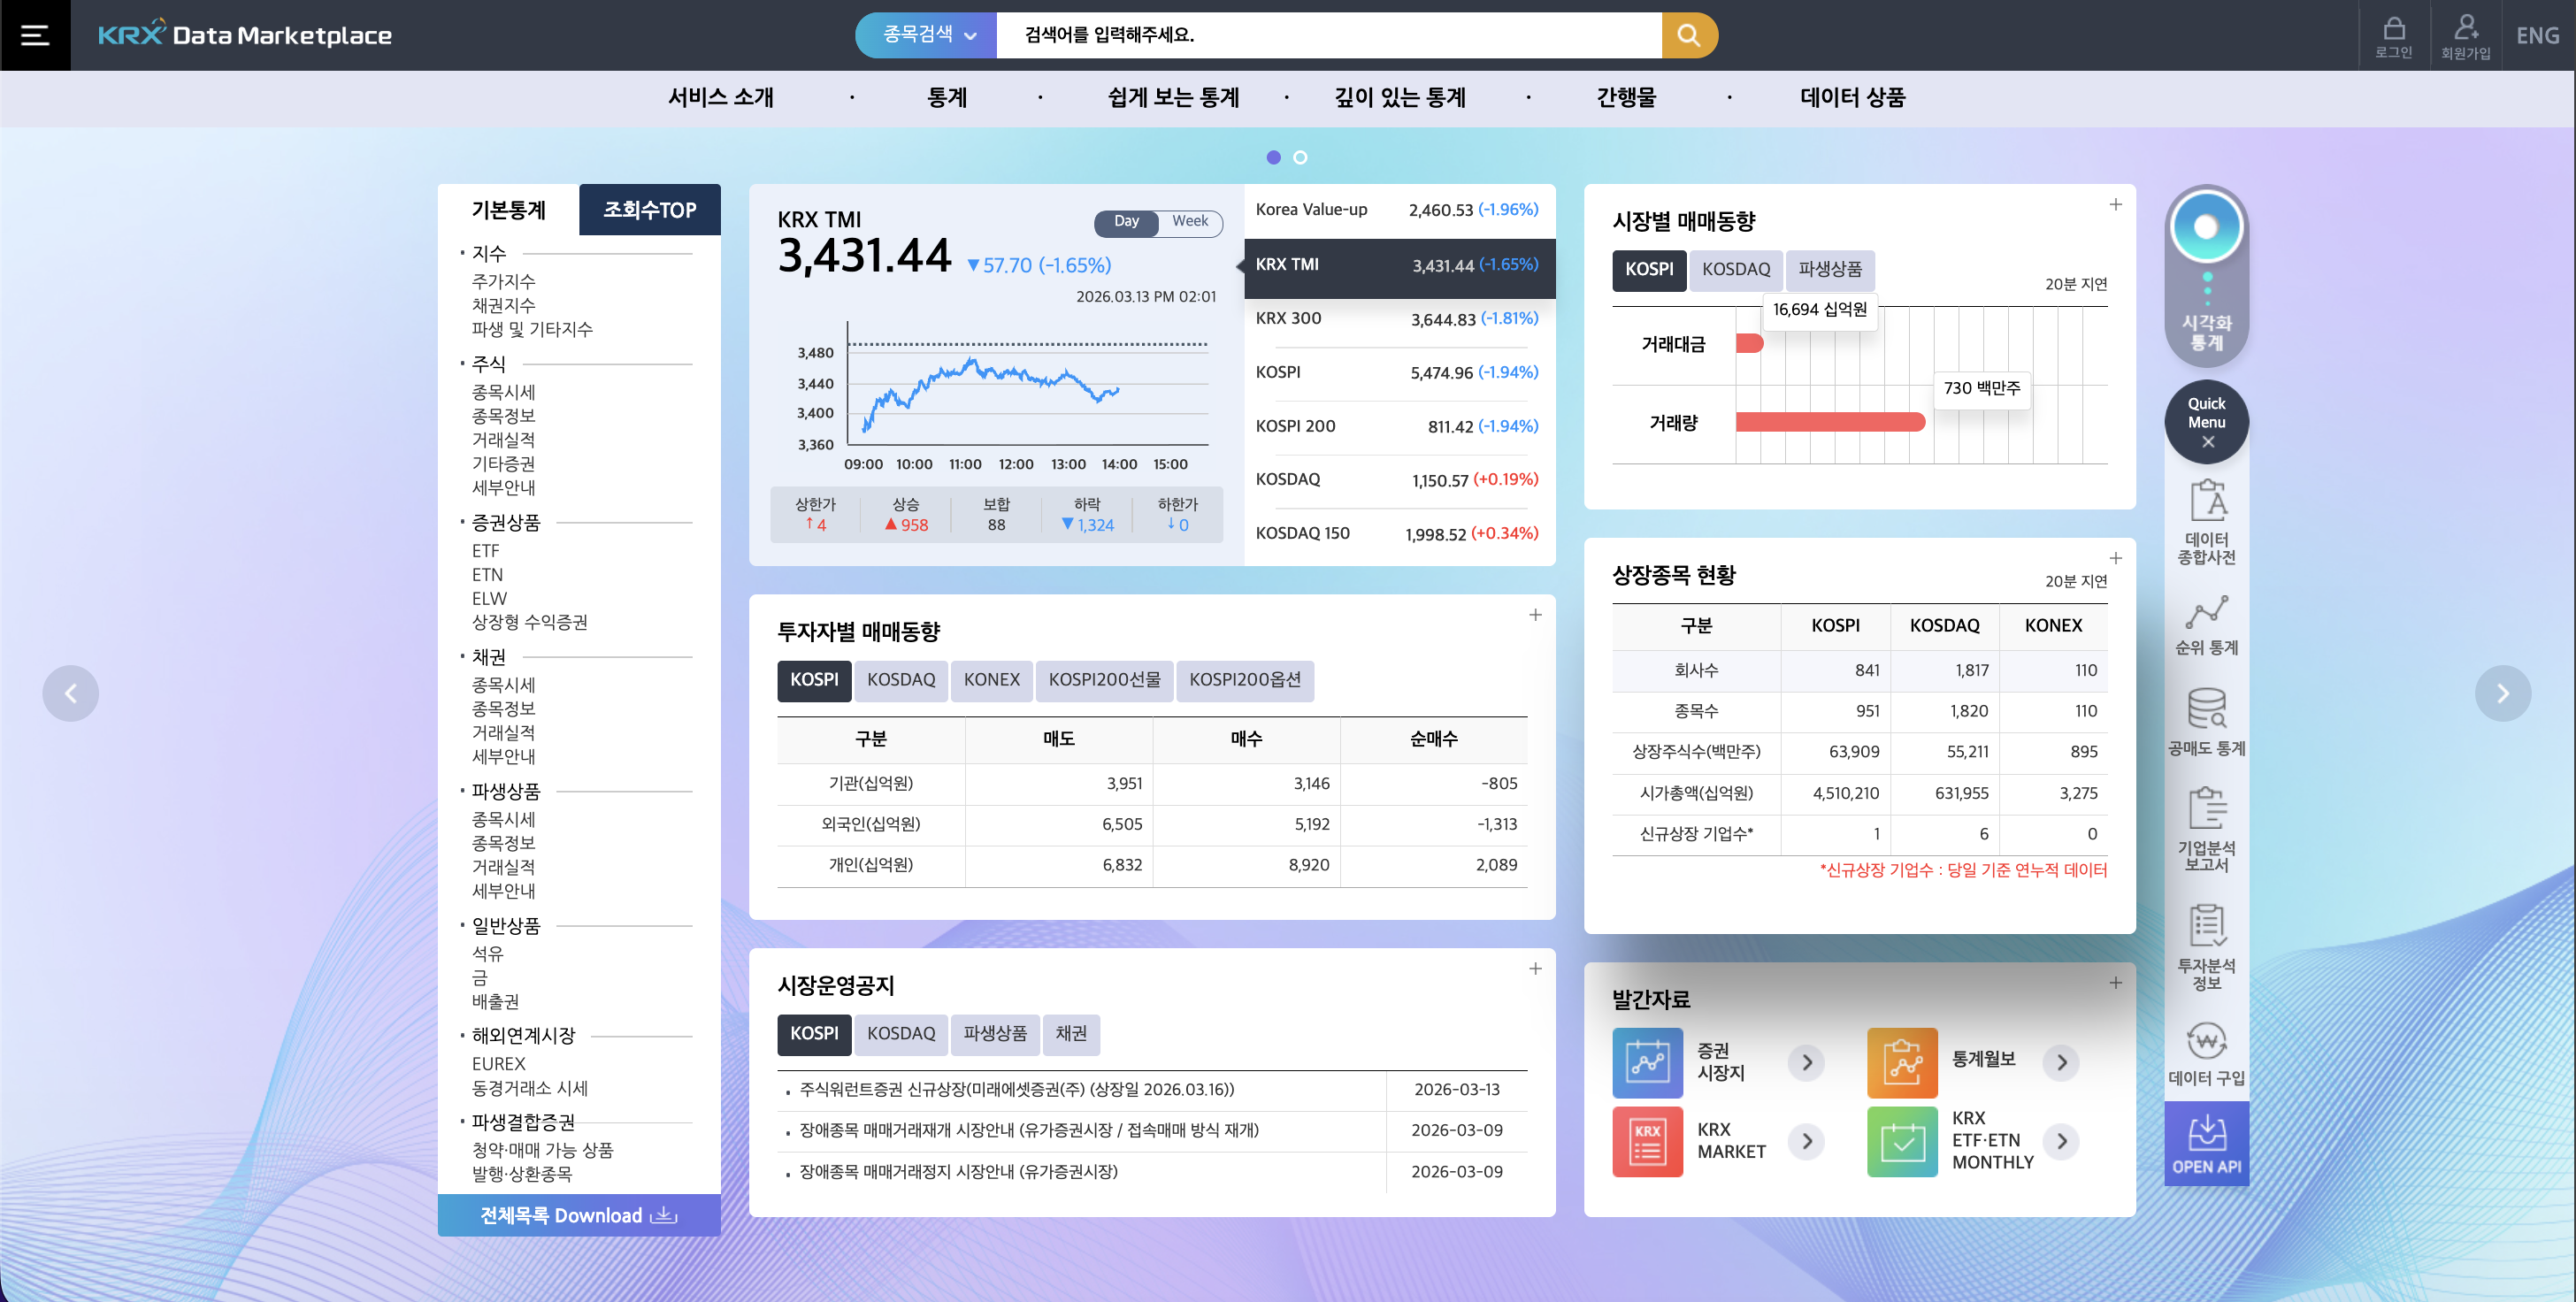Switch KRX TMI chart to Week
2576x1302 pixels.
(1189, 221)
